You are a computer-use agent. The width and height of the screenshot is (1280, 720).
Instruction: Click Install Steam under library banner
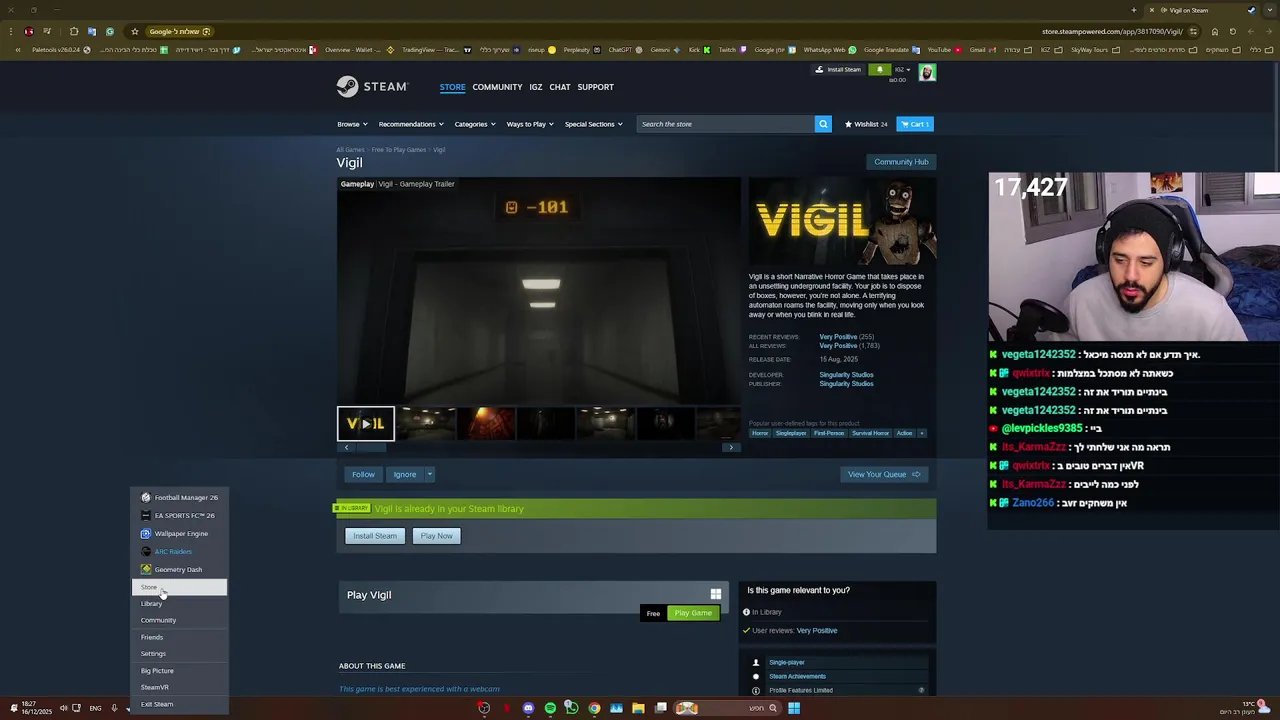click(375, 536)
